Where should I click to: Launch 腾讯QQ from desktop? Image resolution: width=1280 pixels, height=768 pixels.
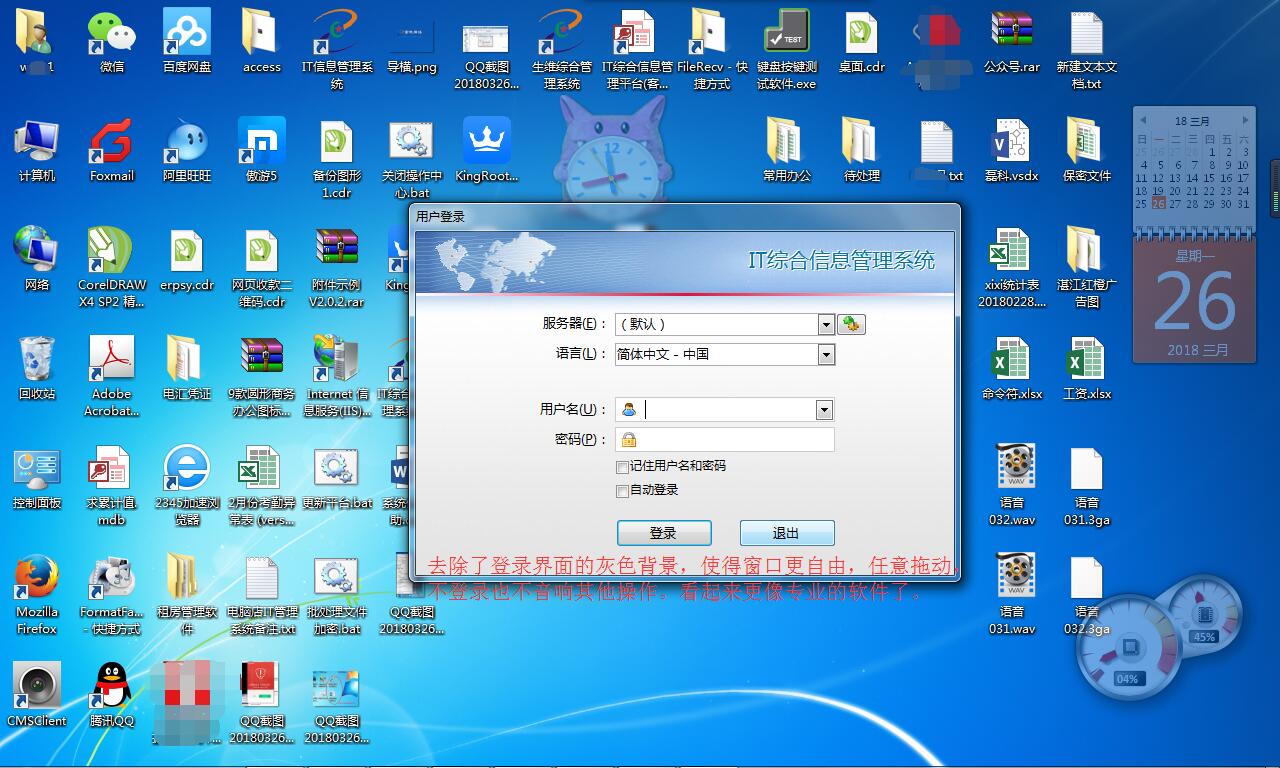pyautogui.click(x=112, y=696)
